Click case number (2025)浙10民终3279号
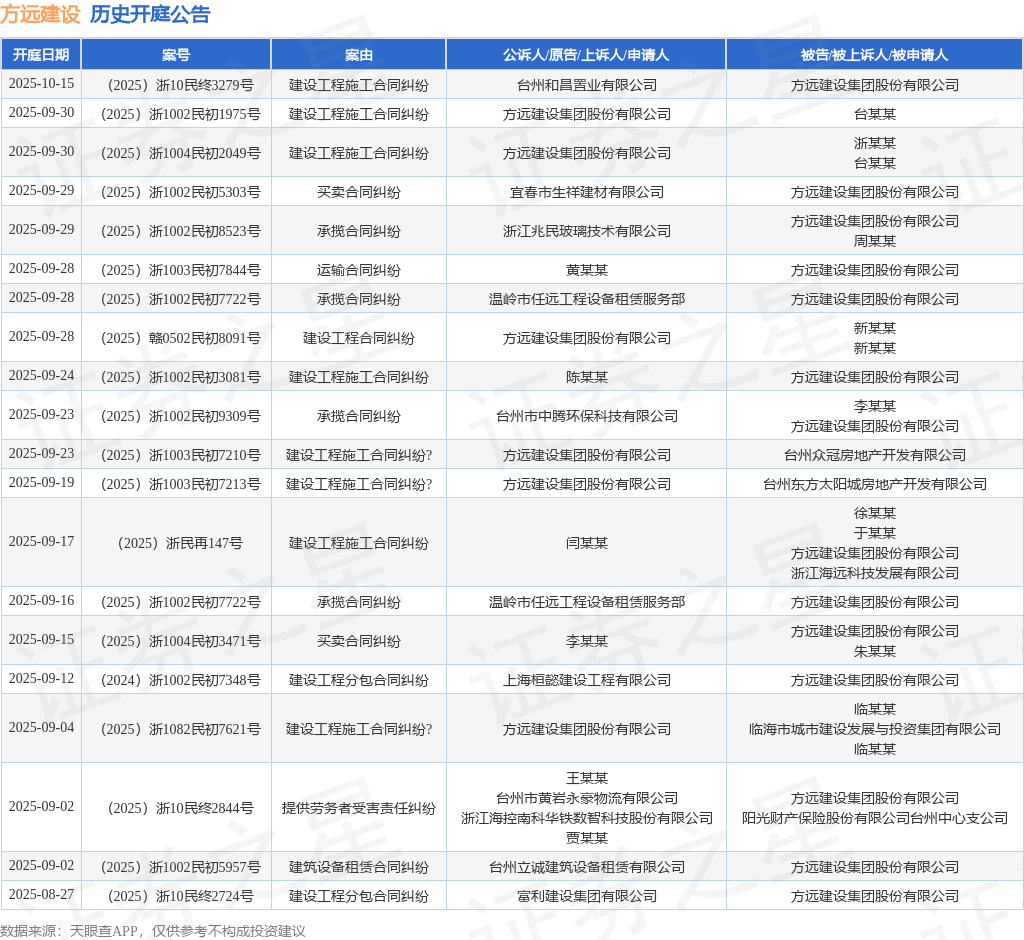1024x940 pixels. pos(180,85)
